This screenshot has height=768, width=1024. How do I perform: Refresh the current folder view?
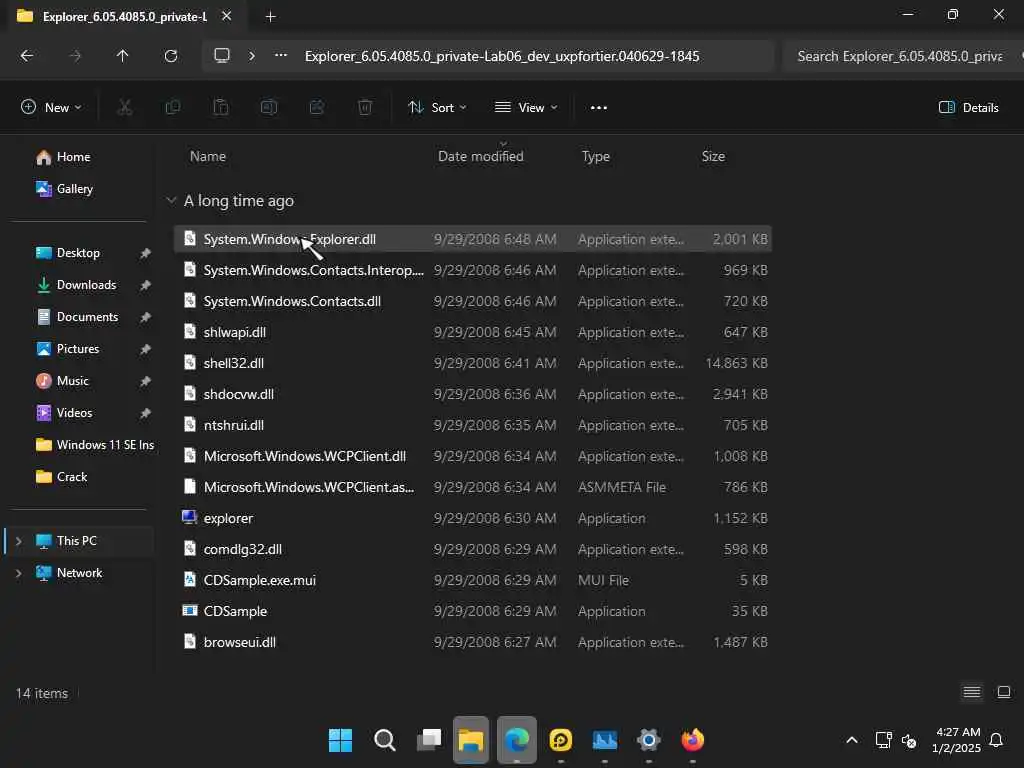(x=171, y=56)
